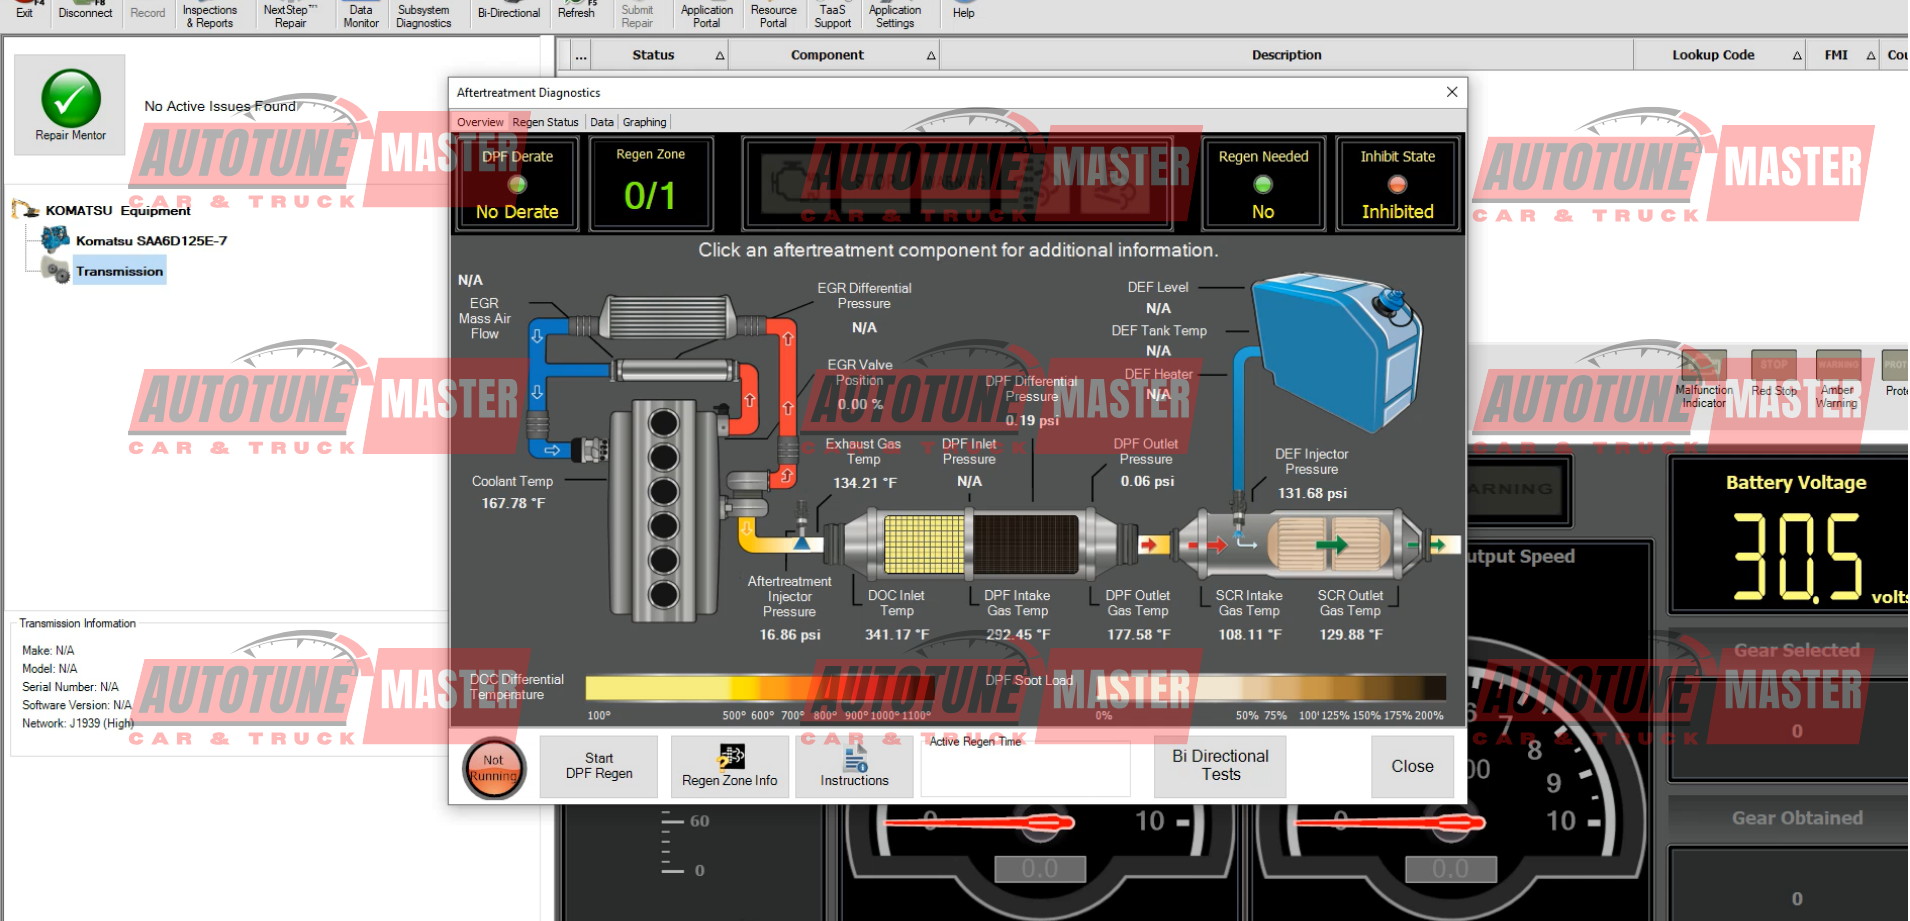Screen dimensions: 1910x921
Task: Click the DPF filter component
Action: coord(1026,543)
